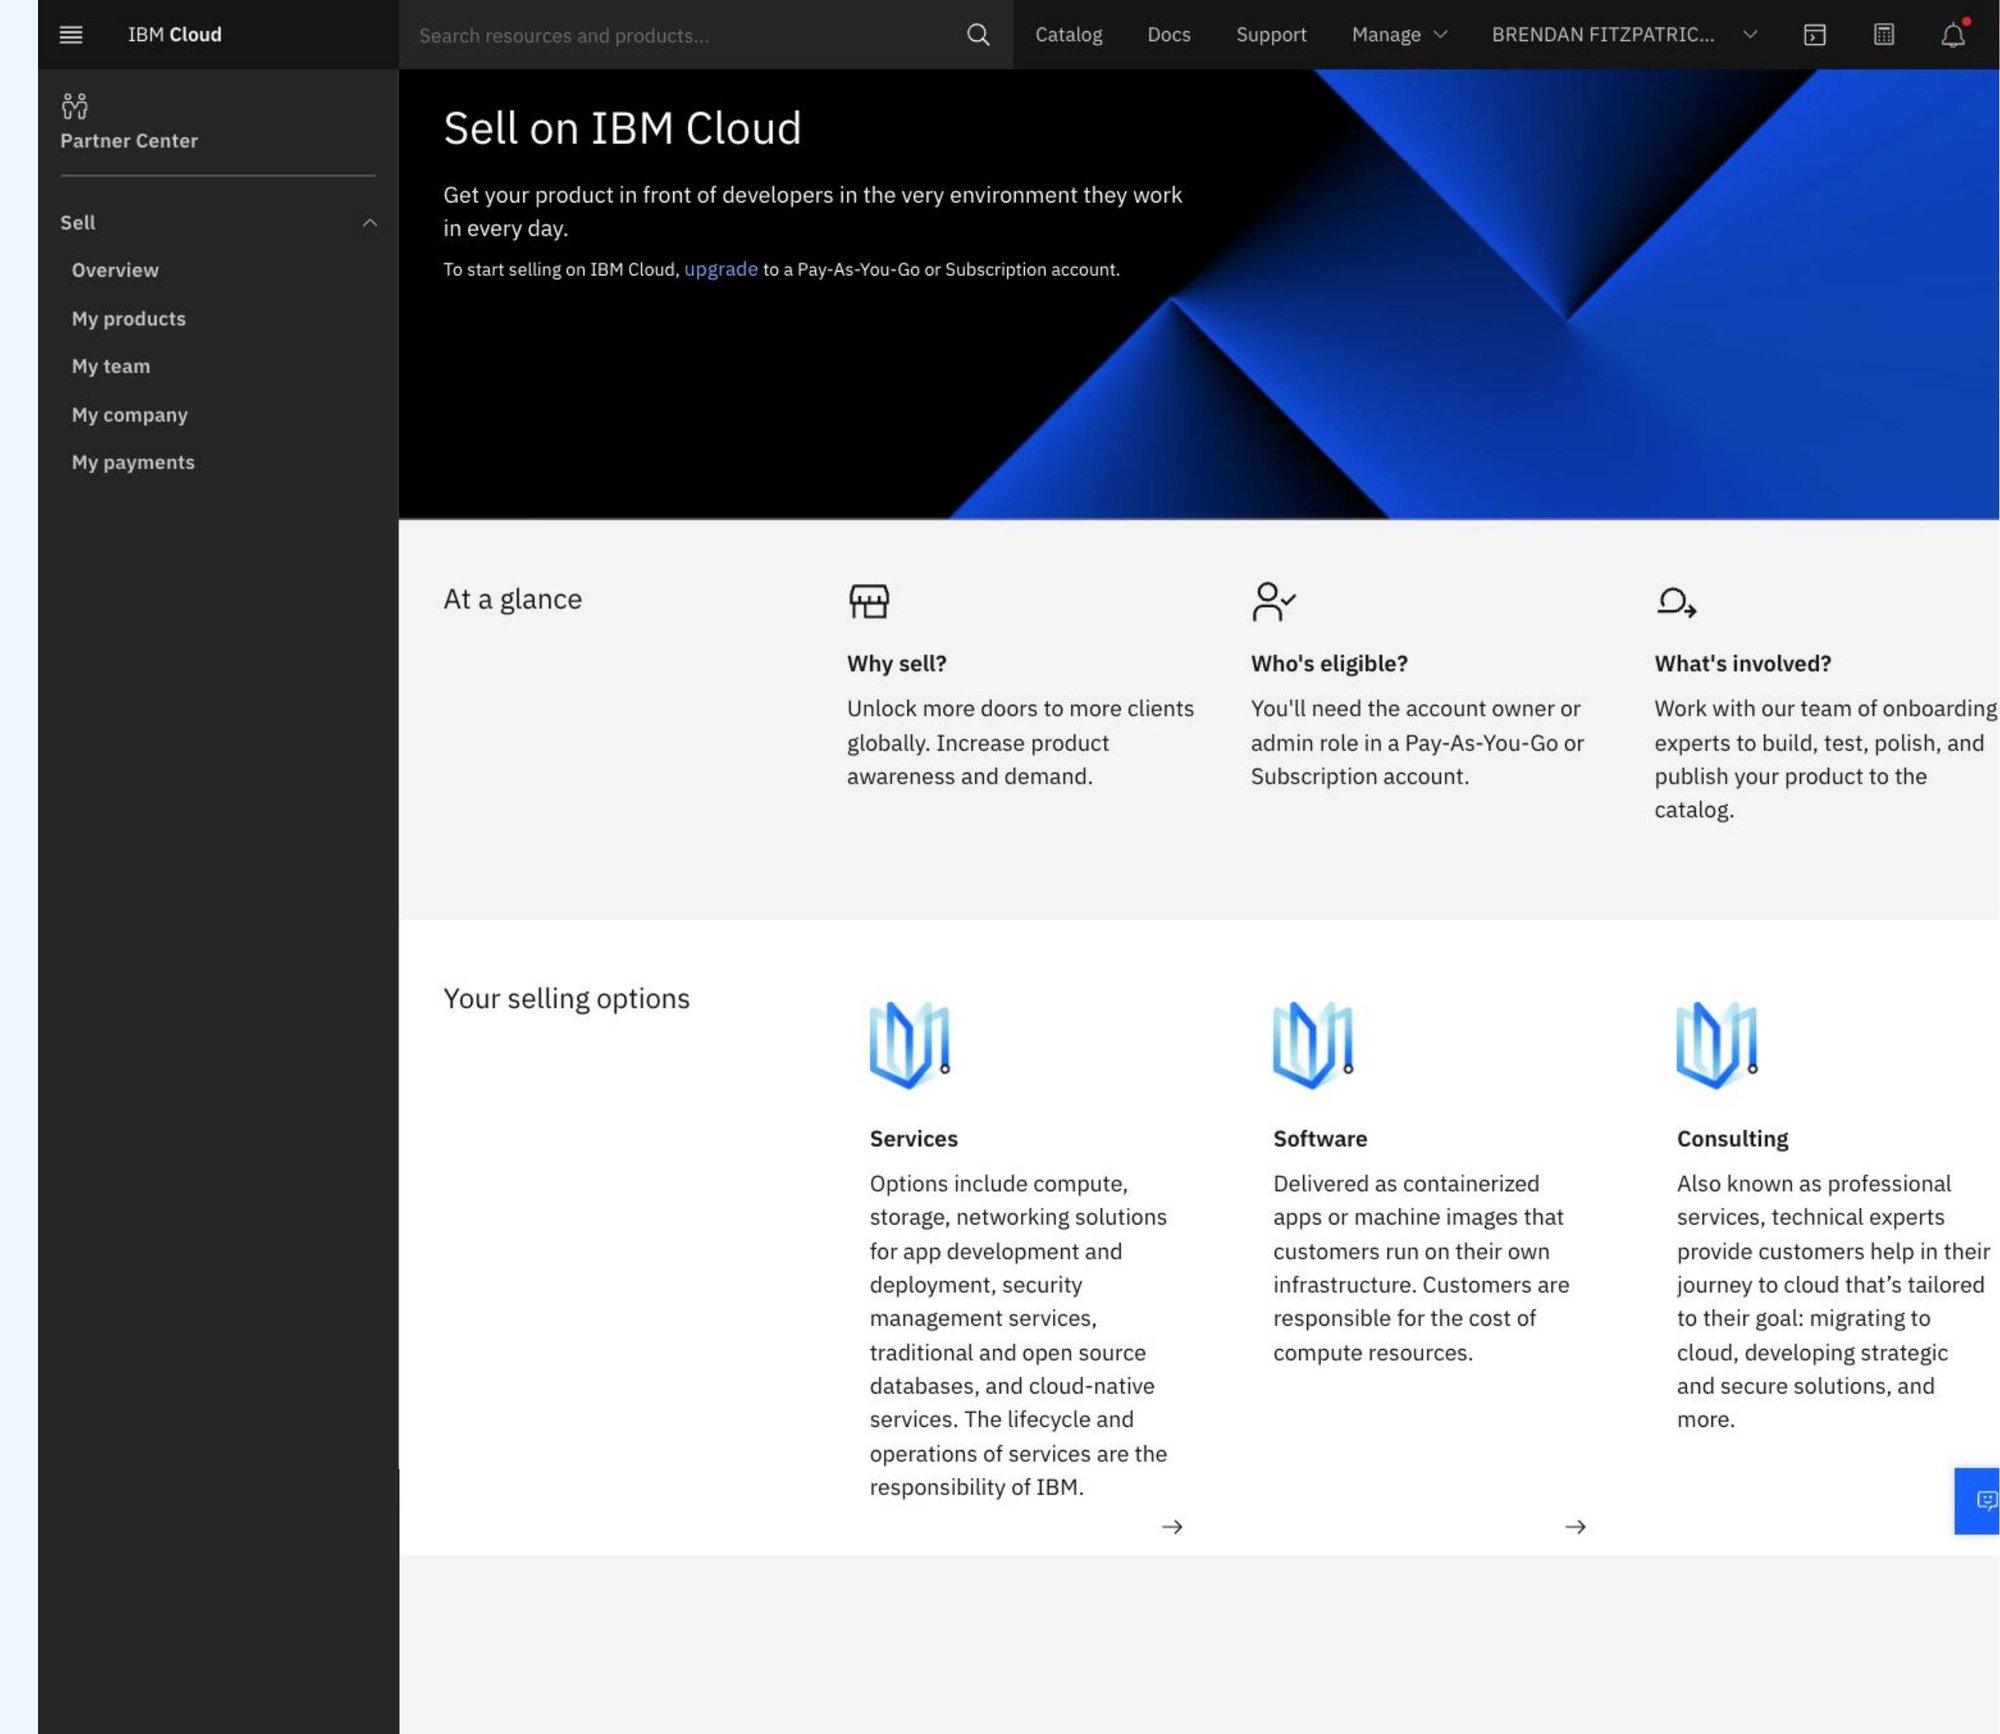2000x1734 pixels.
Task: Open the notifications bell
Action: tap(1953, 35)
